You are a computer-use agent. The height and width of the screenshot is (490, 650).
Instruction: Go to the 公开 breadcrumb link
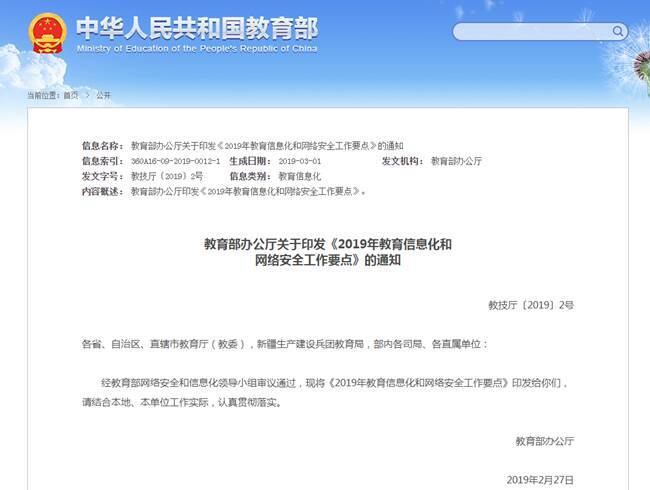coord(103,95)
